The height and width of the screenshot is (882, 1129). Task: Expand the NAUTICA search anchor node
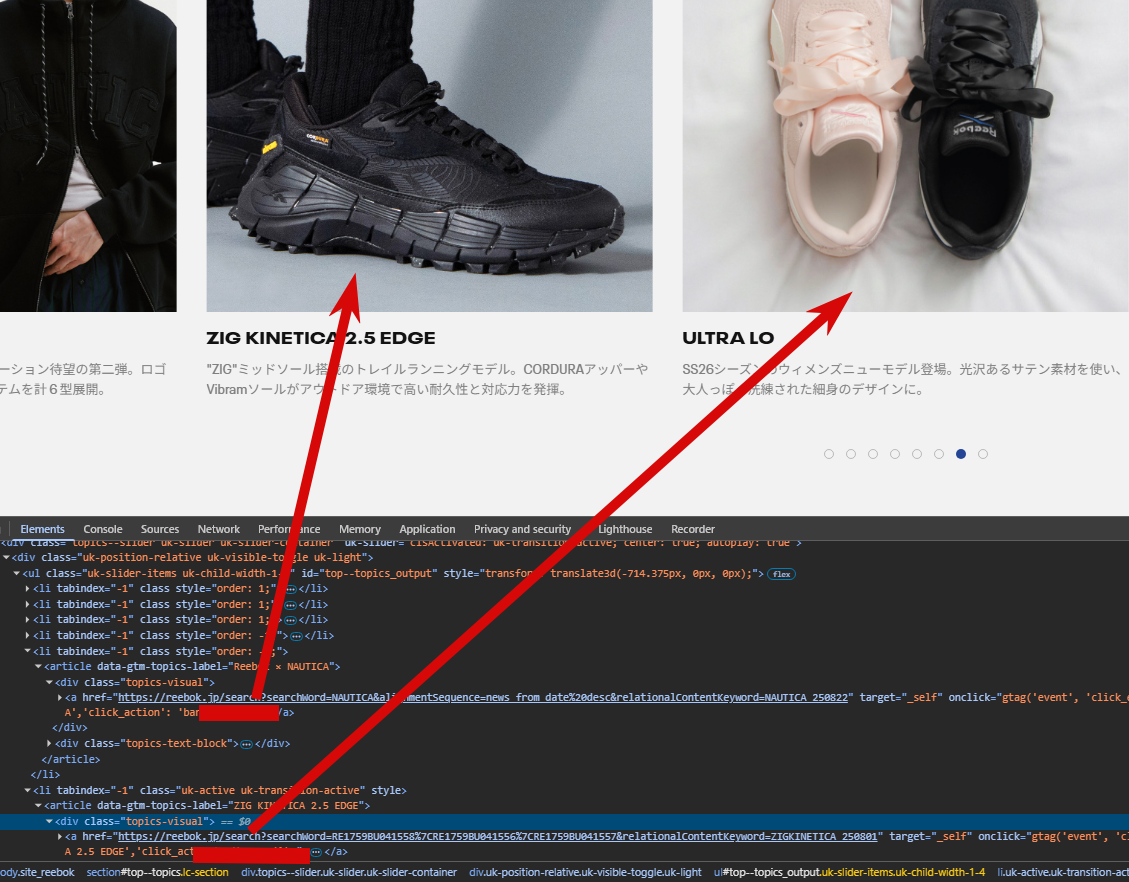(x=60, y=698)
